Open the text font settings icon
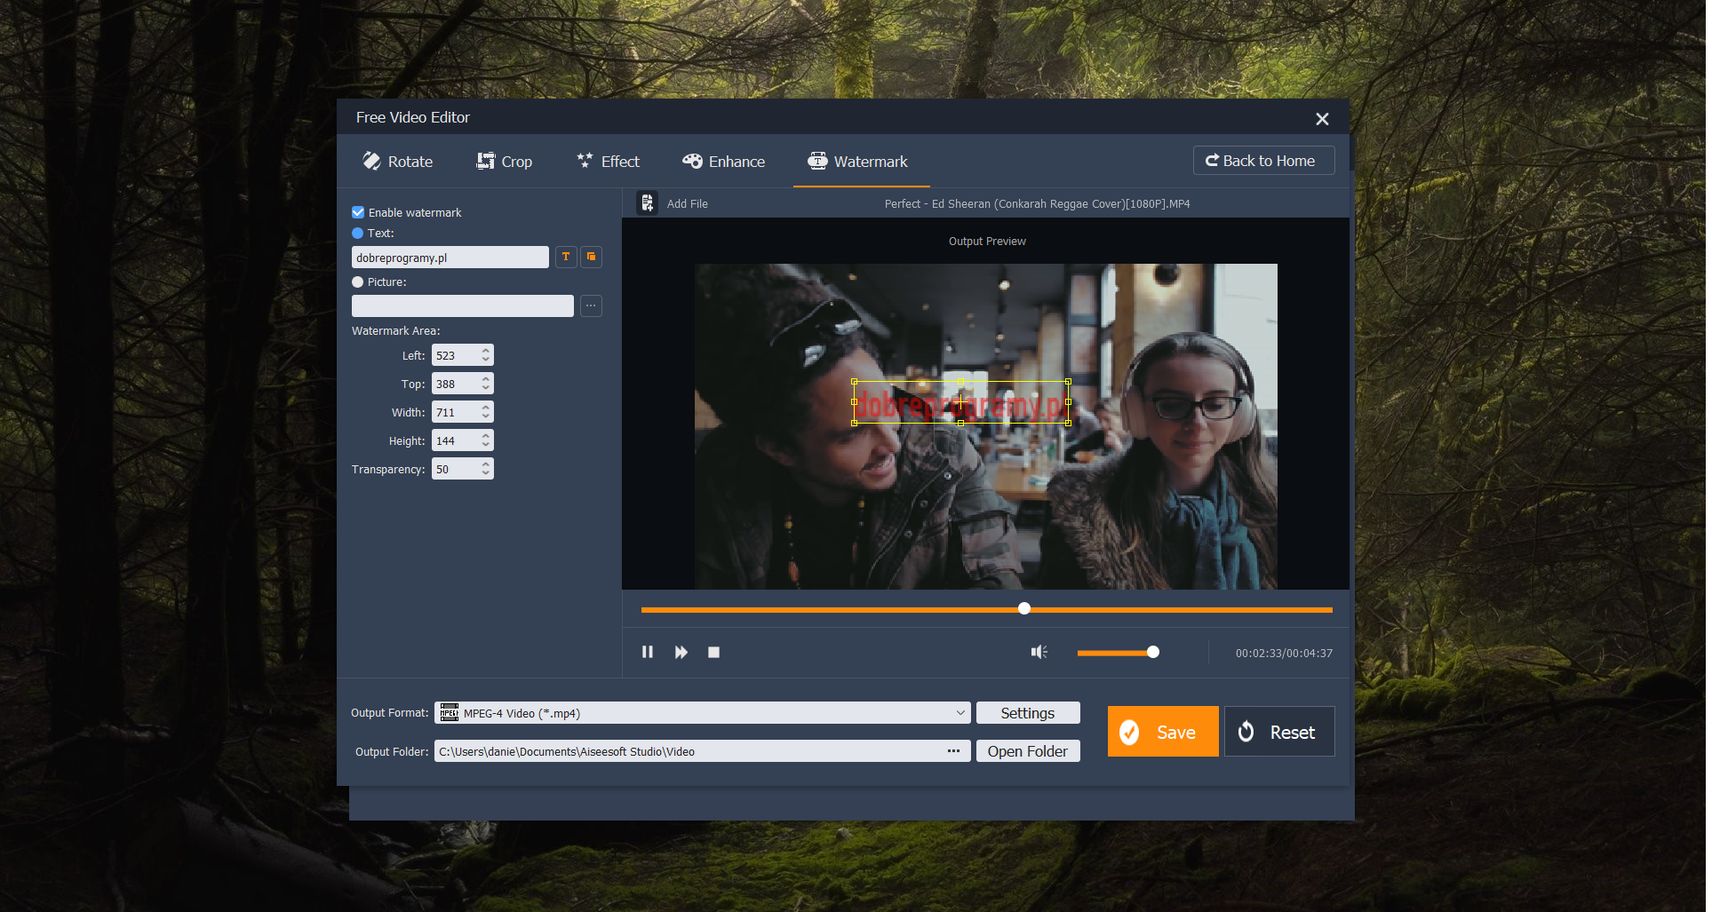The width and height of the screenshot is (1720, 912). tap(566, 257)
